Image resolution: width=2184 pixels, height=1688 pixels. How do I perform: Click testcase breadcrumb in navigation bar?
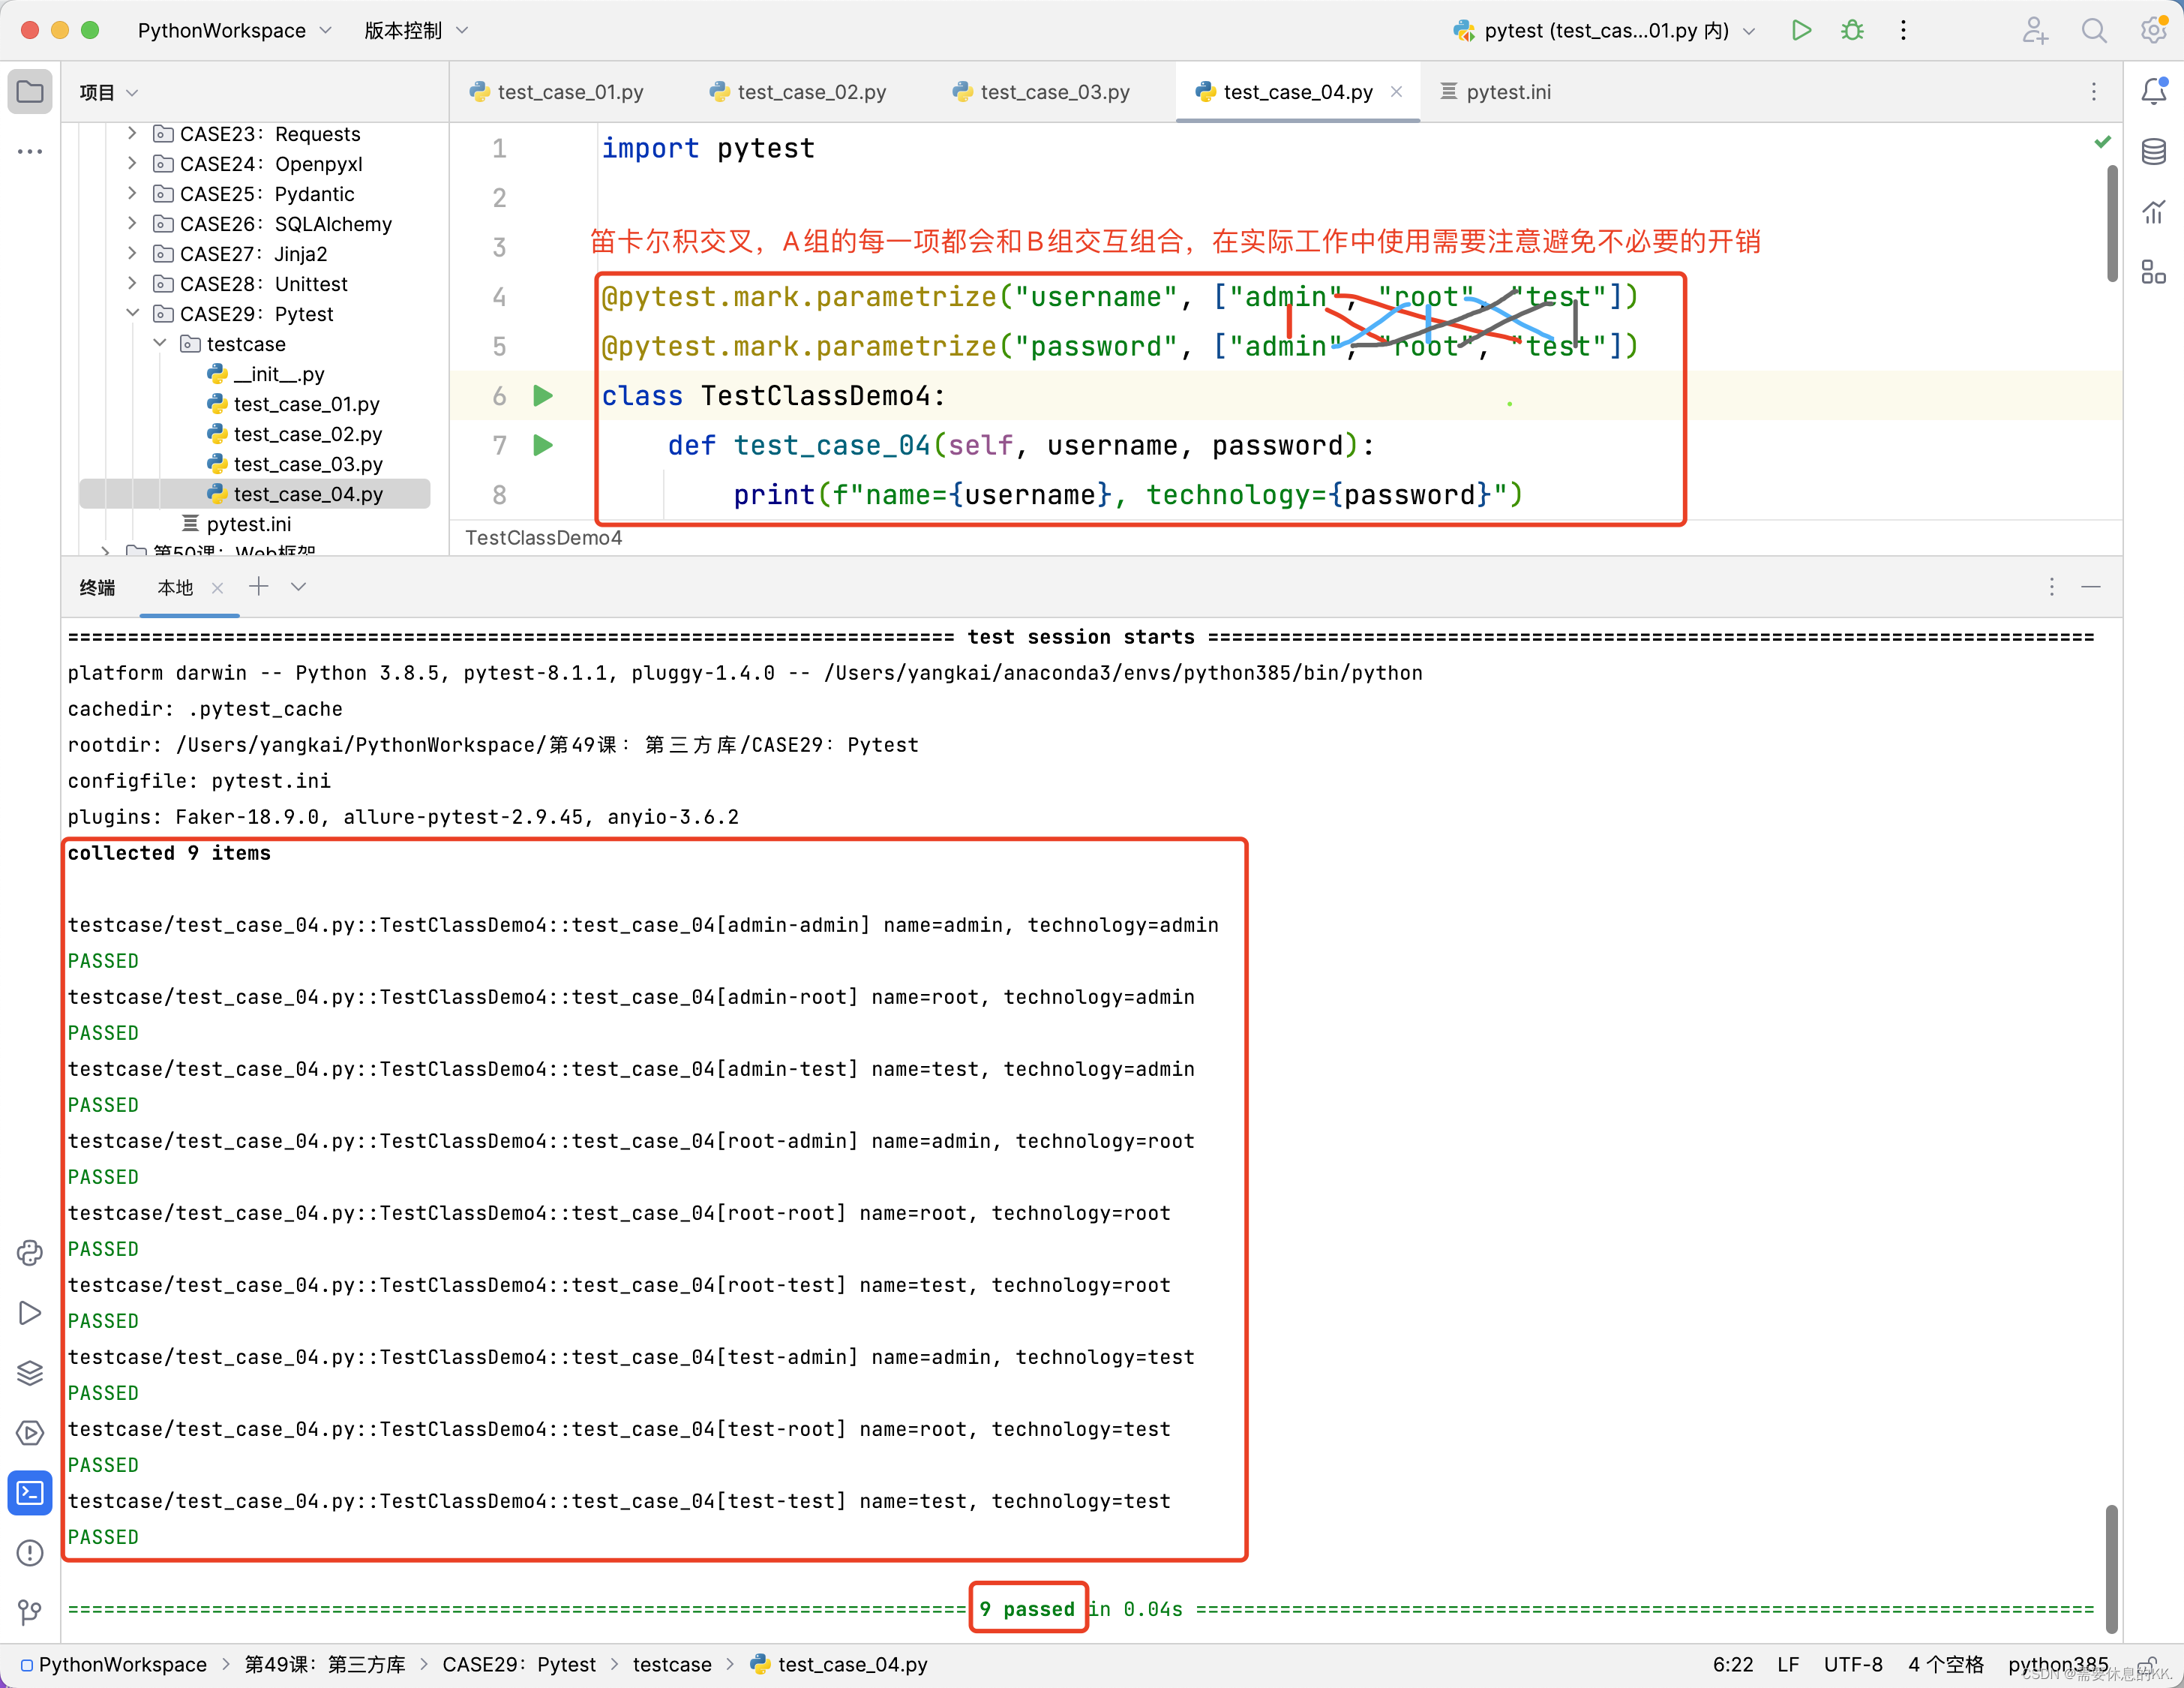coord(671,1664)
